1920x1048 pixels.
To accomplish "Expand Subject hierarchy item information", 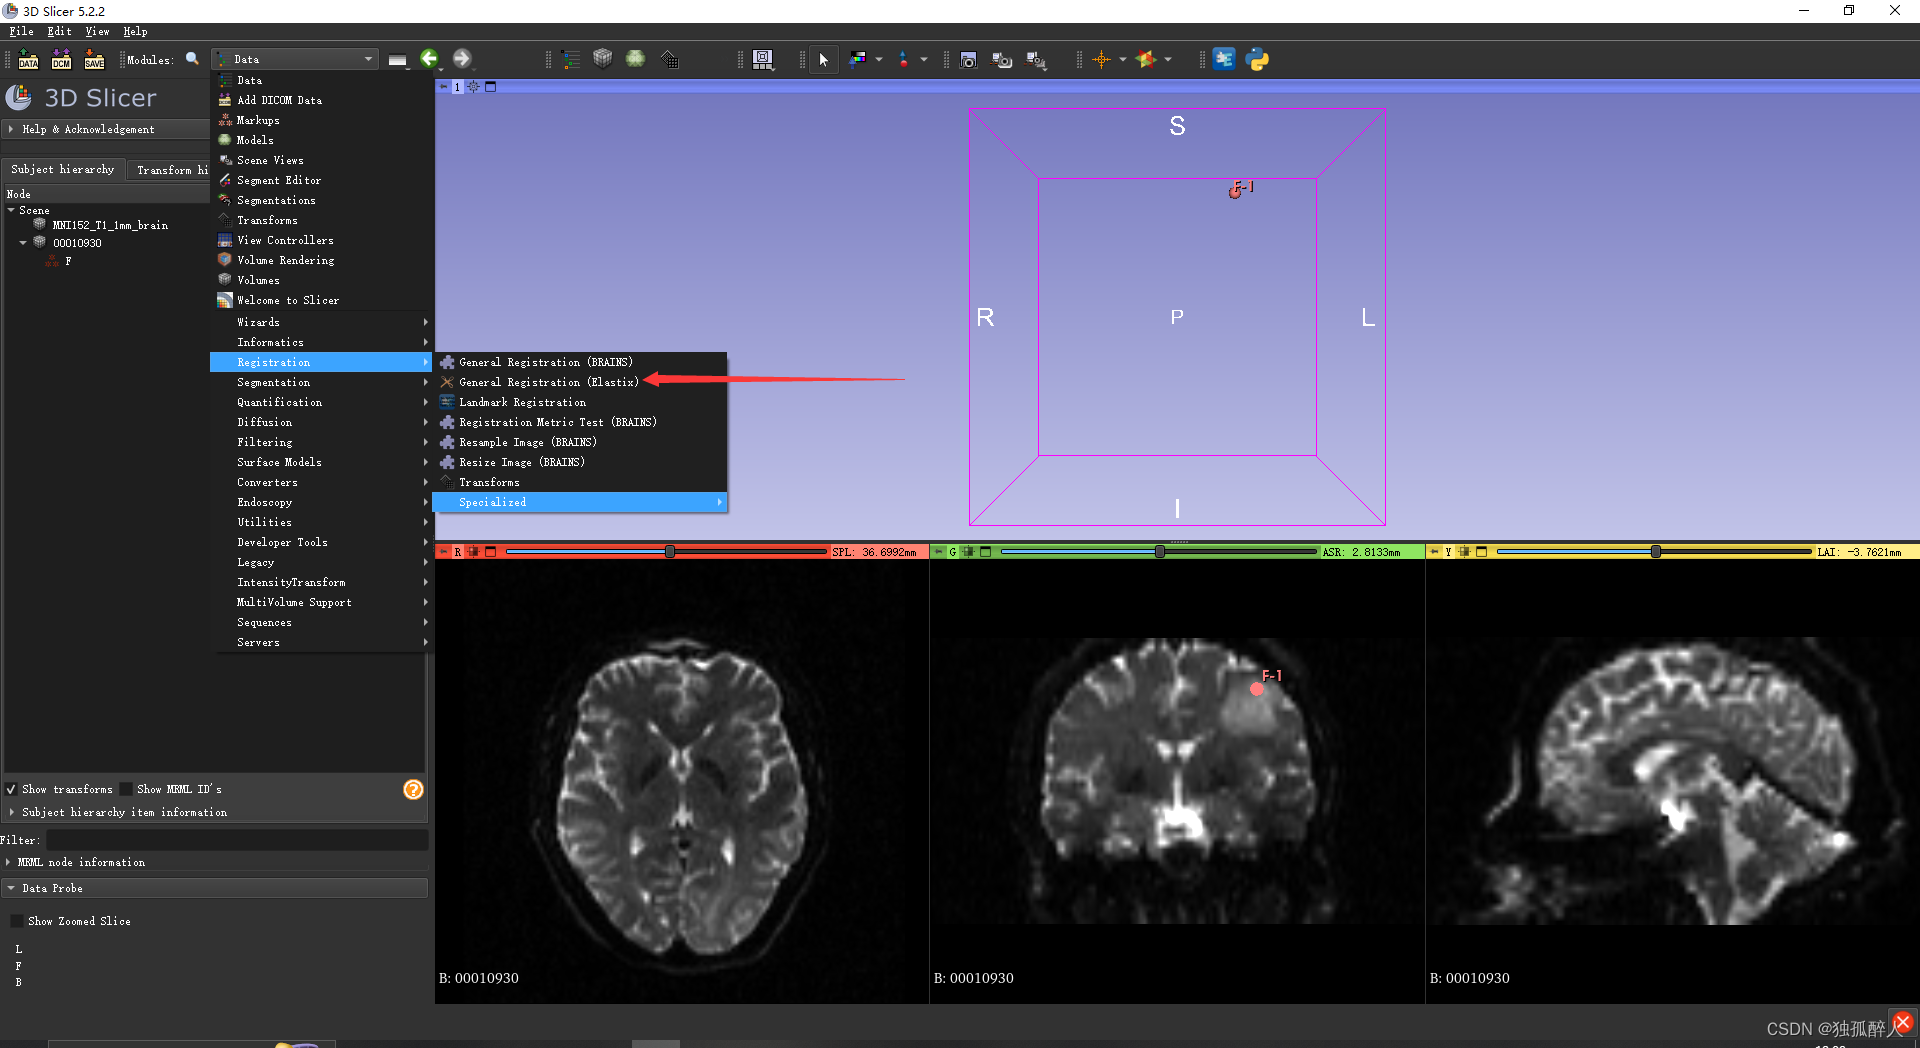I will point(124,813).
